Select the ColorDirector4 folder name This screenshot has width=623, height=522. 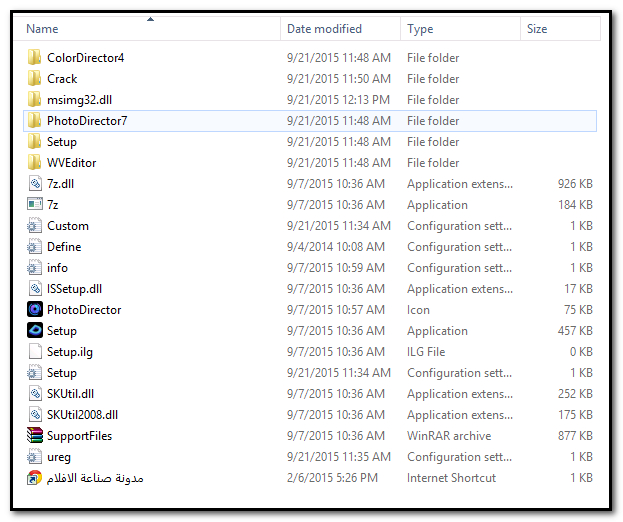click(x=85, y=58)
